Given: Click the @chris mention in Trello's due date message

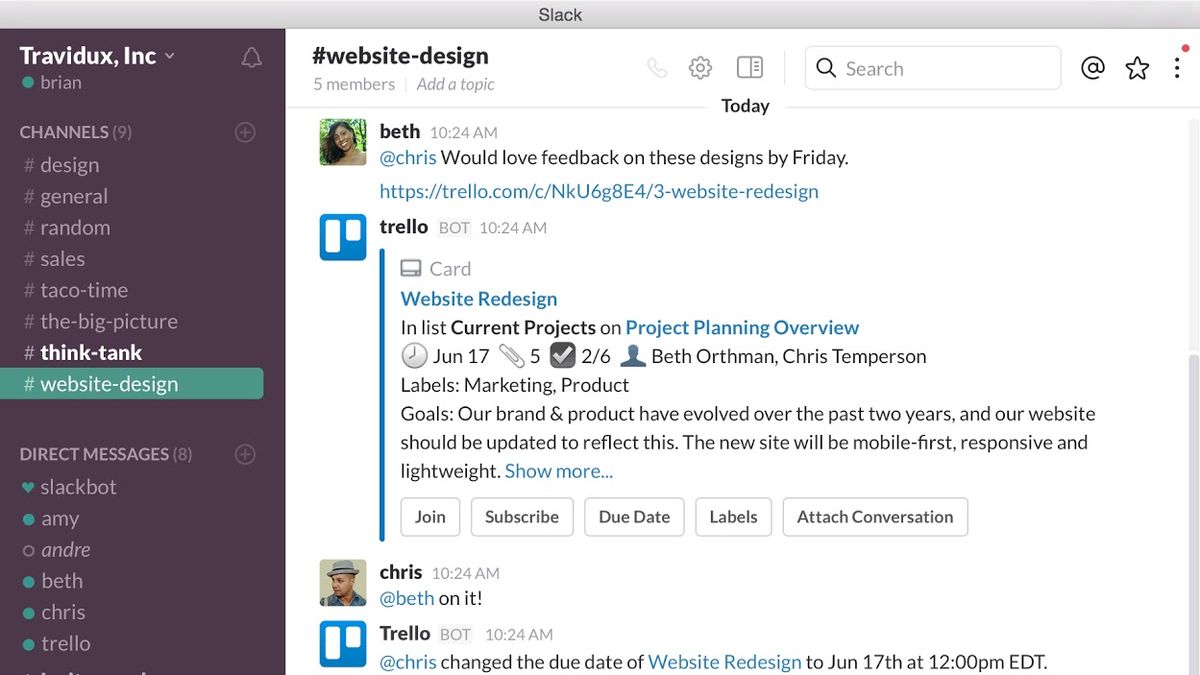Looking at the screenshot, I should (x=408, y=662).
